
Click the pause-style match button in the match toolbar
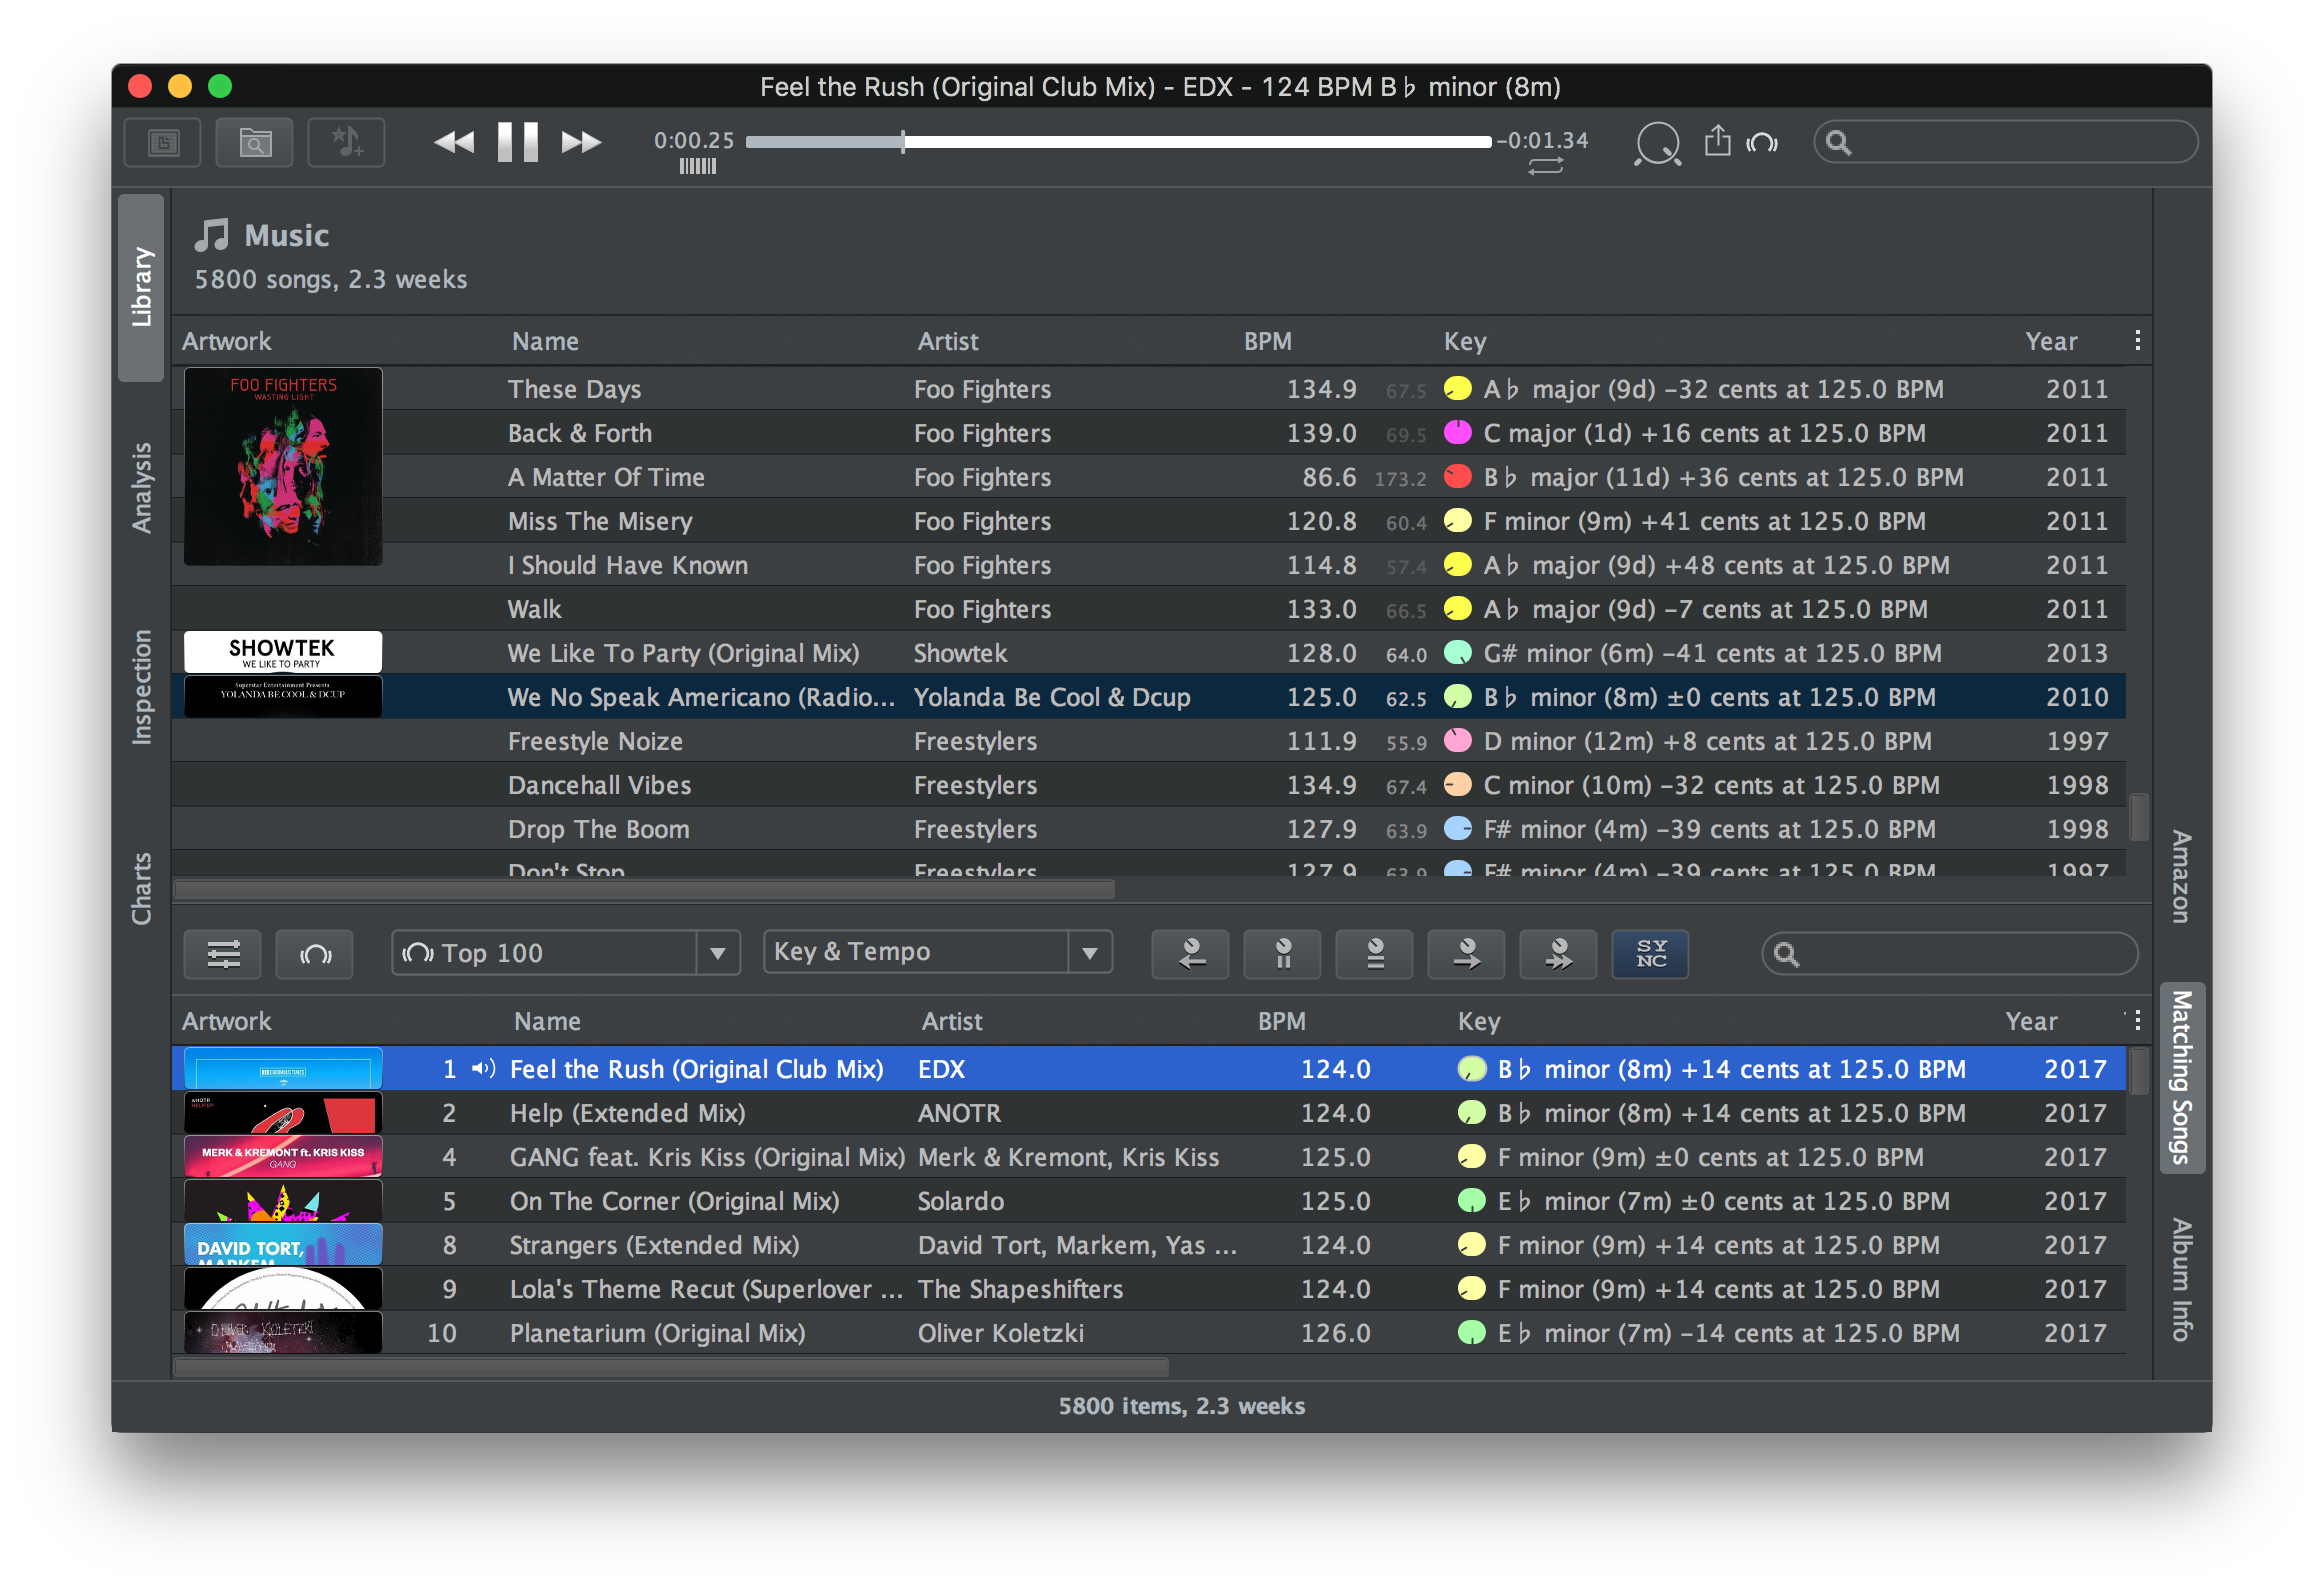click(x=1283, y=954)
